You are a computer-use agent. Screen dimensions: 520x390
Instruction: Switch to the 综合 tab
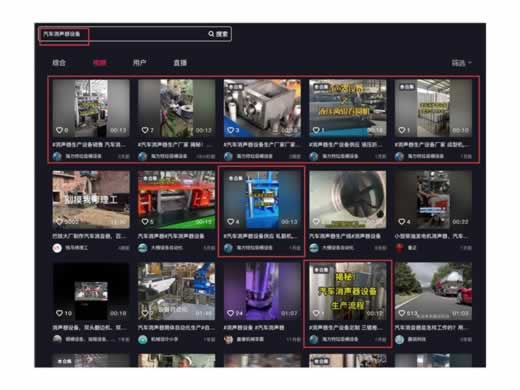59,63
